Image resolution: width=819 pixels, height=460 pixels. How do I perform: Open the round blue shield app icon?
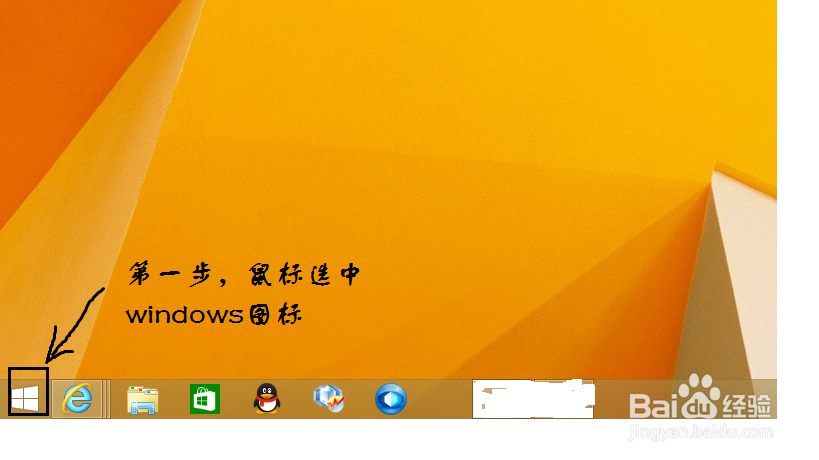pyautogui.click(x=391, y=399)
